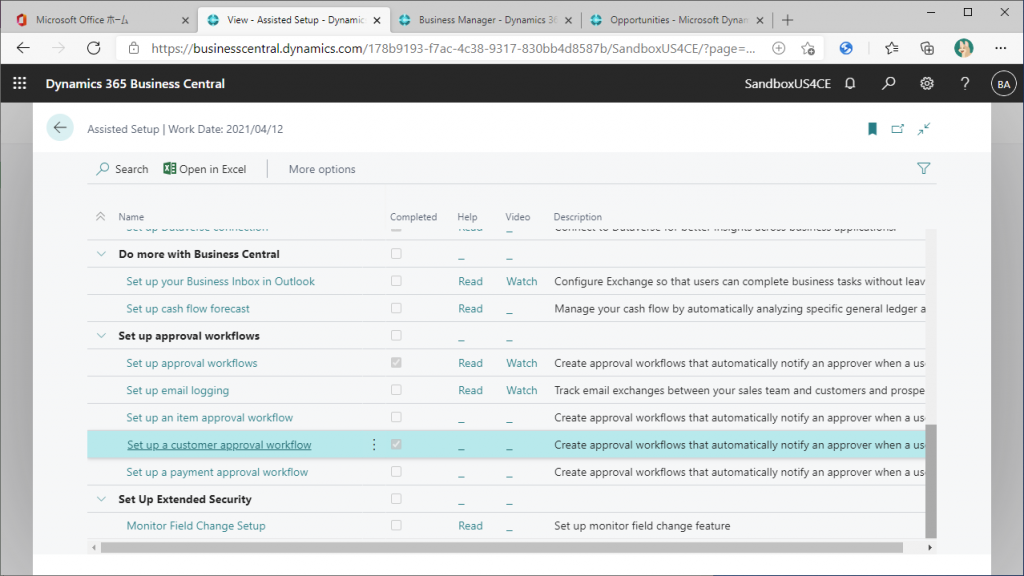The height and width of the screenshot is (576, 1024).
Task: Open Set up a payment approval workflow
Action: pyautogui.click(x=217, y=472)
